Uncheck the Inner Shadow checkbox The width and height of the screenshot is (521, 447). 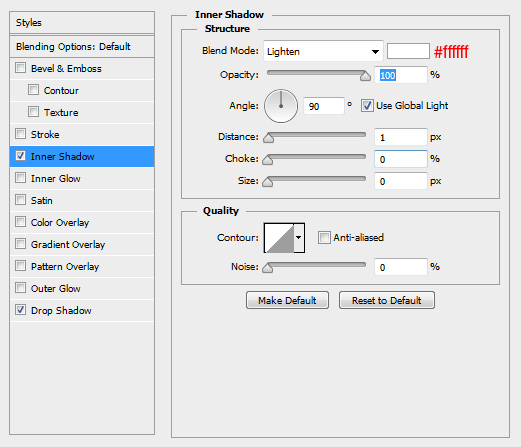tap(20, 156)
